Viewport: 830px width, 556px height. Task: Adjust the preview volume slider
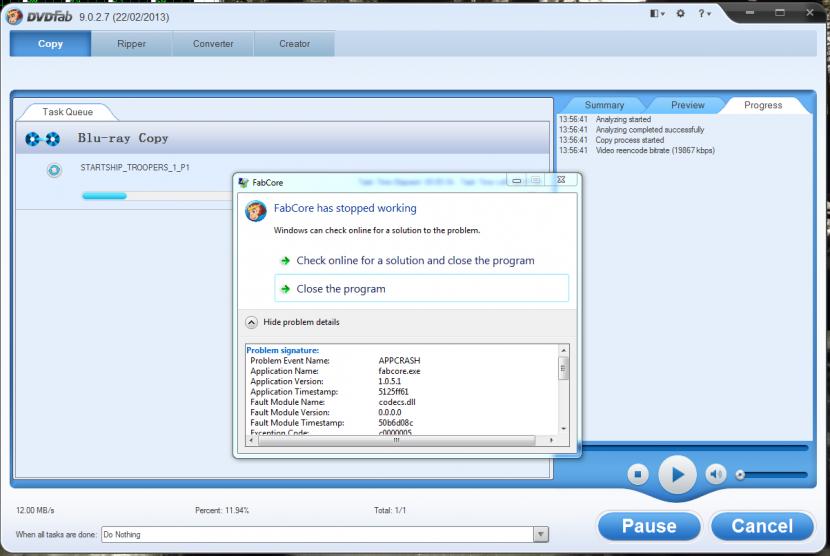(x=773, y=474)
